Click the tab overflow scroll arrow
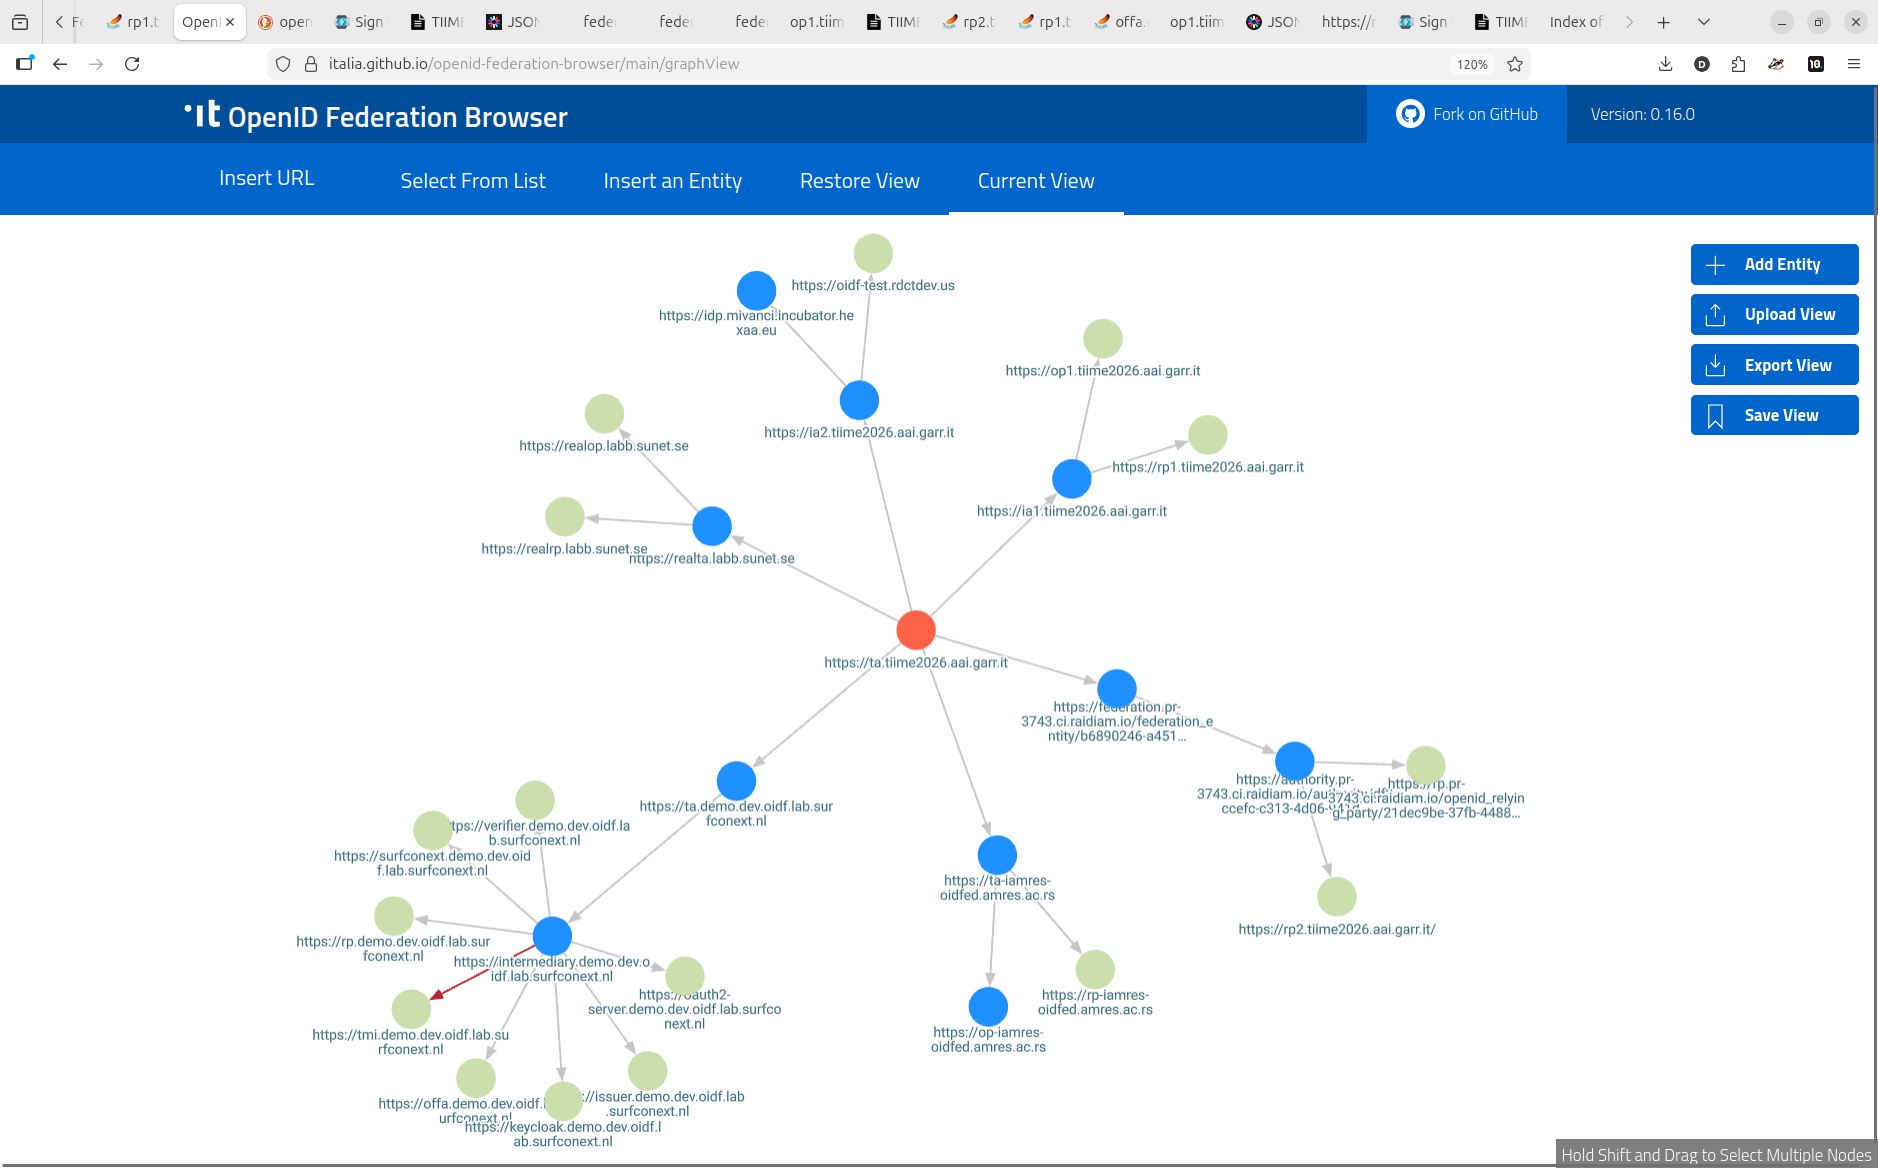The height and width of the screenshot is (1168, 1878). point(1630,21)
